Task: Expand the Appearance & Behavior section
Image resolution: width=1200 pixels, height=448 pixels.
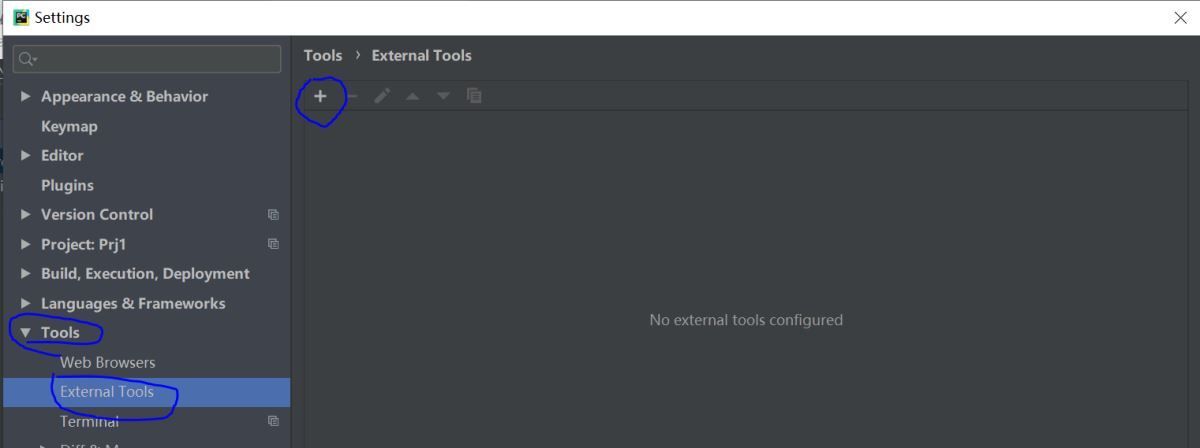Action: click(x=26, y=97)
